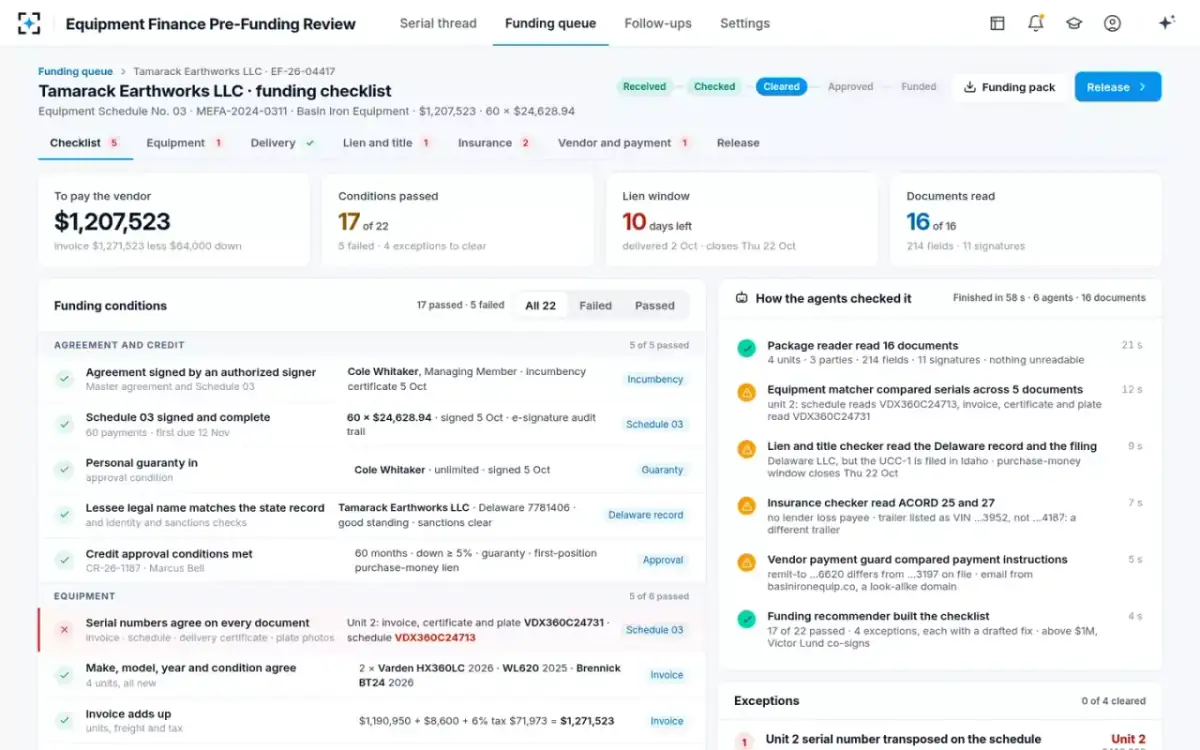Click the Cleared stage pill

781,87
